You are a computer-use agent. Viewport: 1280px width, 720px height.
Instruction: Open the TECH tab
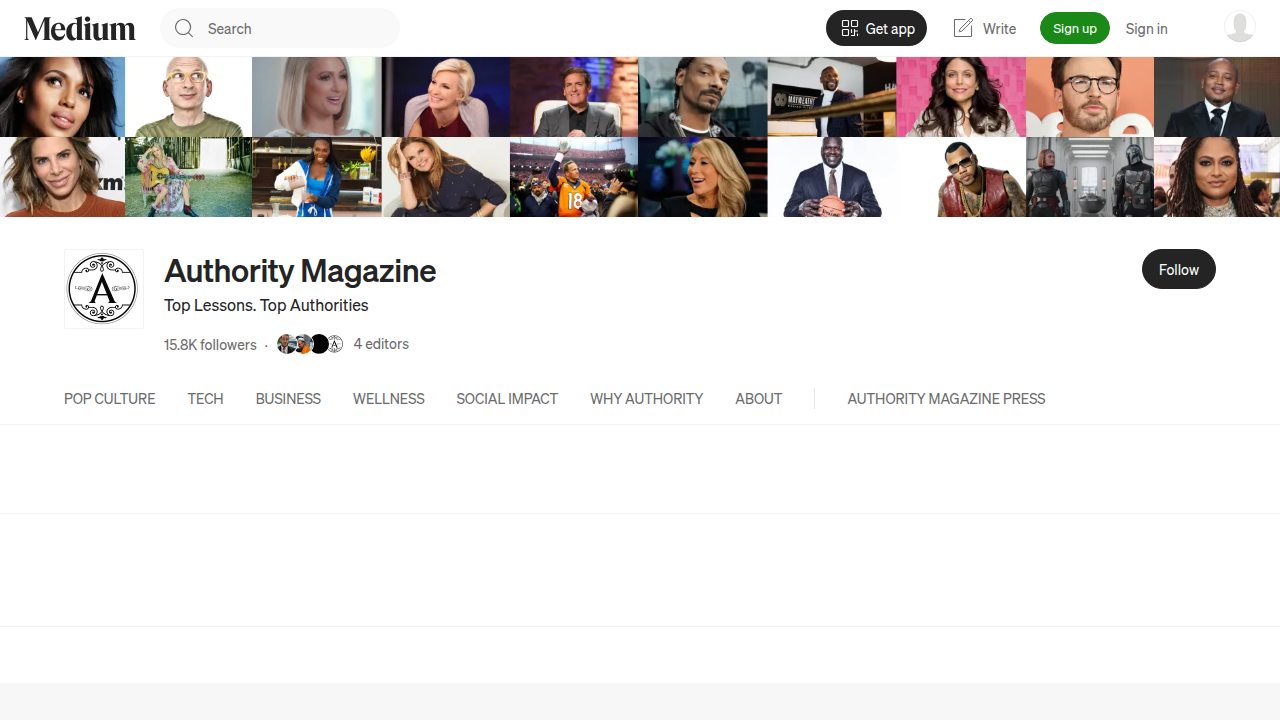205,399
